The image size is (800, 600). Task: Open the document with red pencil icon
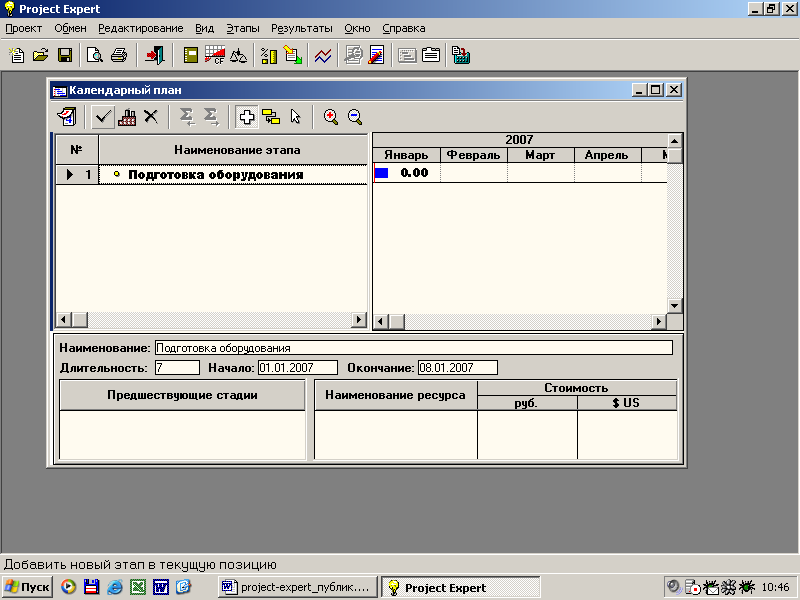point(377,55)
